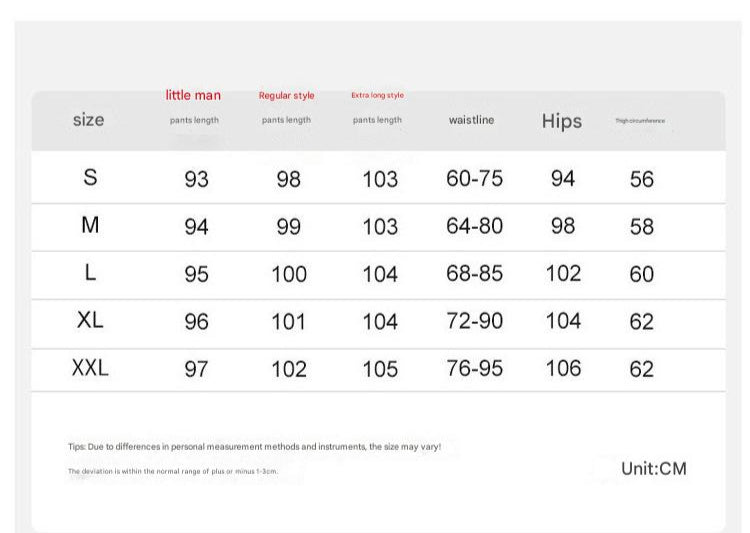Click the 'size' column header
This screenshot has height=533, width=750.
(x=88, y=120)
